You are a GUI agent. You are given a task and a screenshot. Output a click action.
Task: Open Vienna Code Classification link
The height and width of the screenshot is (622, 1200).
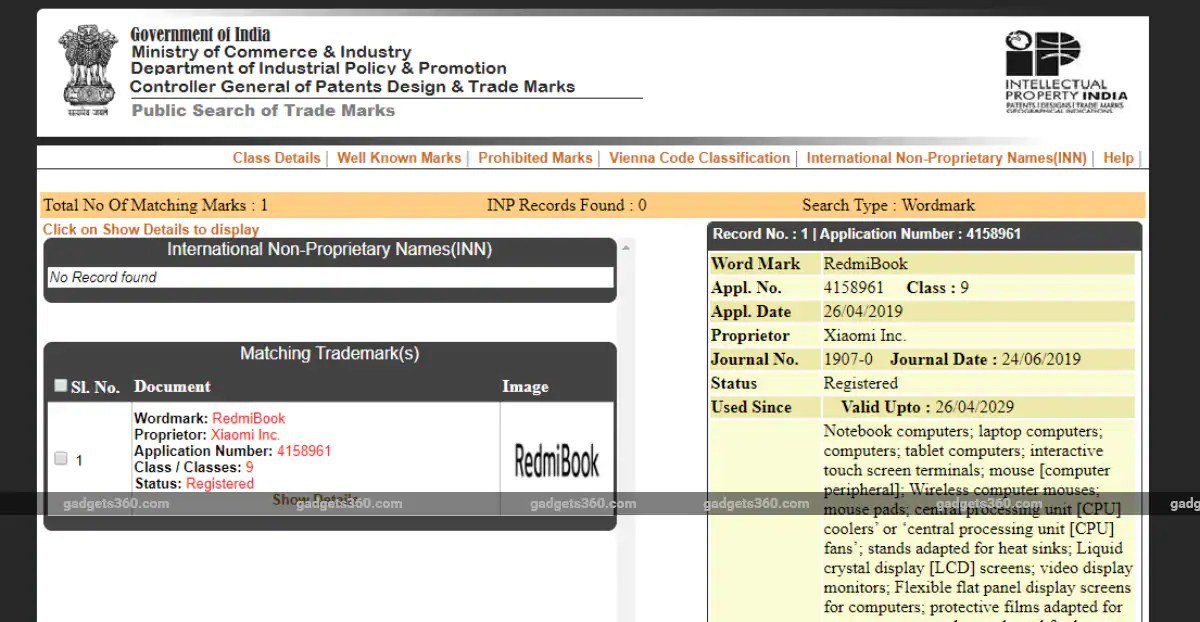point(699,158)
